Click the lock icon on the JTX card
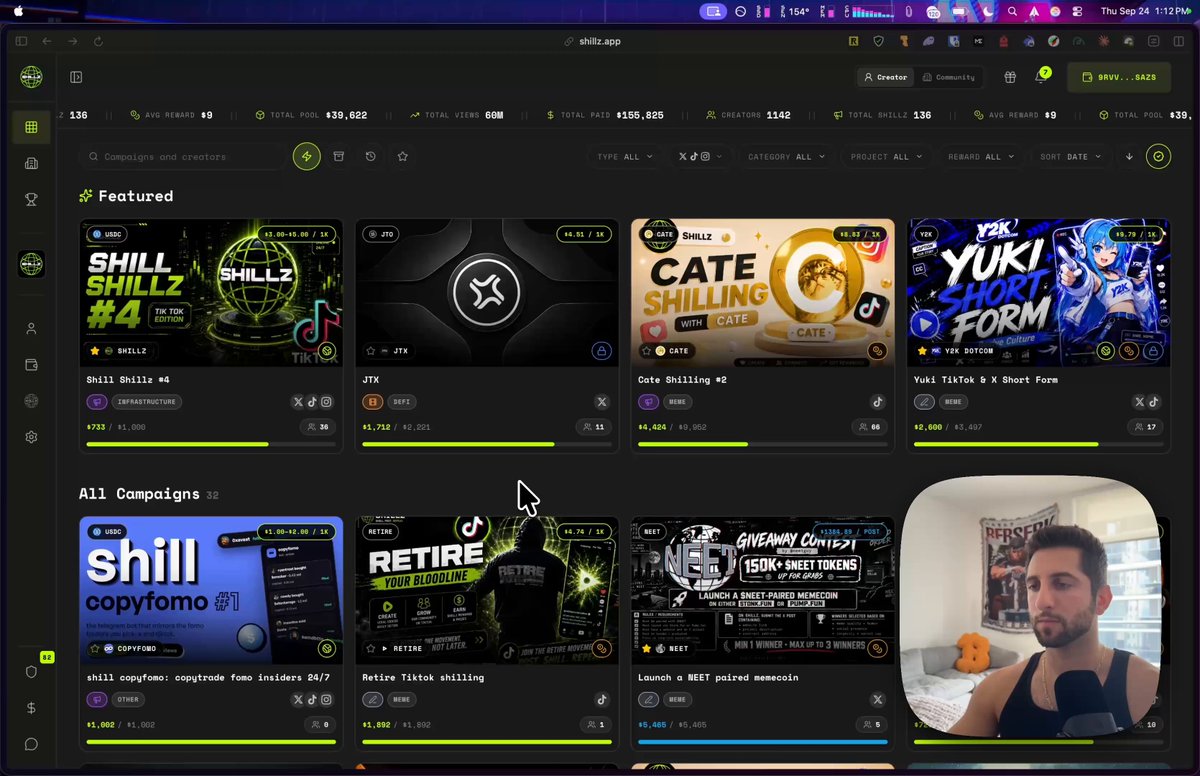The image size is (1200, 776). click(x=601, y=351)
